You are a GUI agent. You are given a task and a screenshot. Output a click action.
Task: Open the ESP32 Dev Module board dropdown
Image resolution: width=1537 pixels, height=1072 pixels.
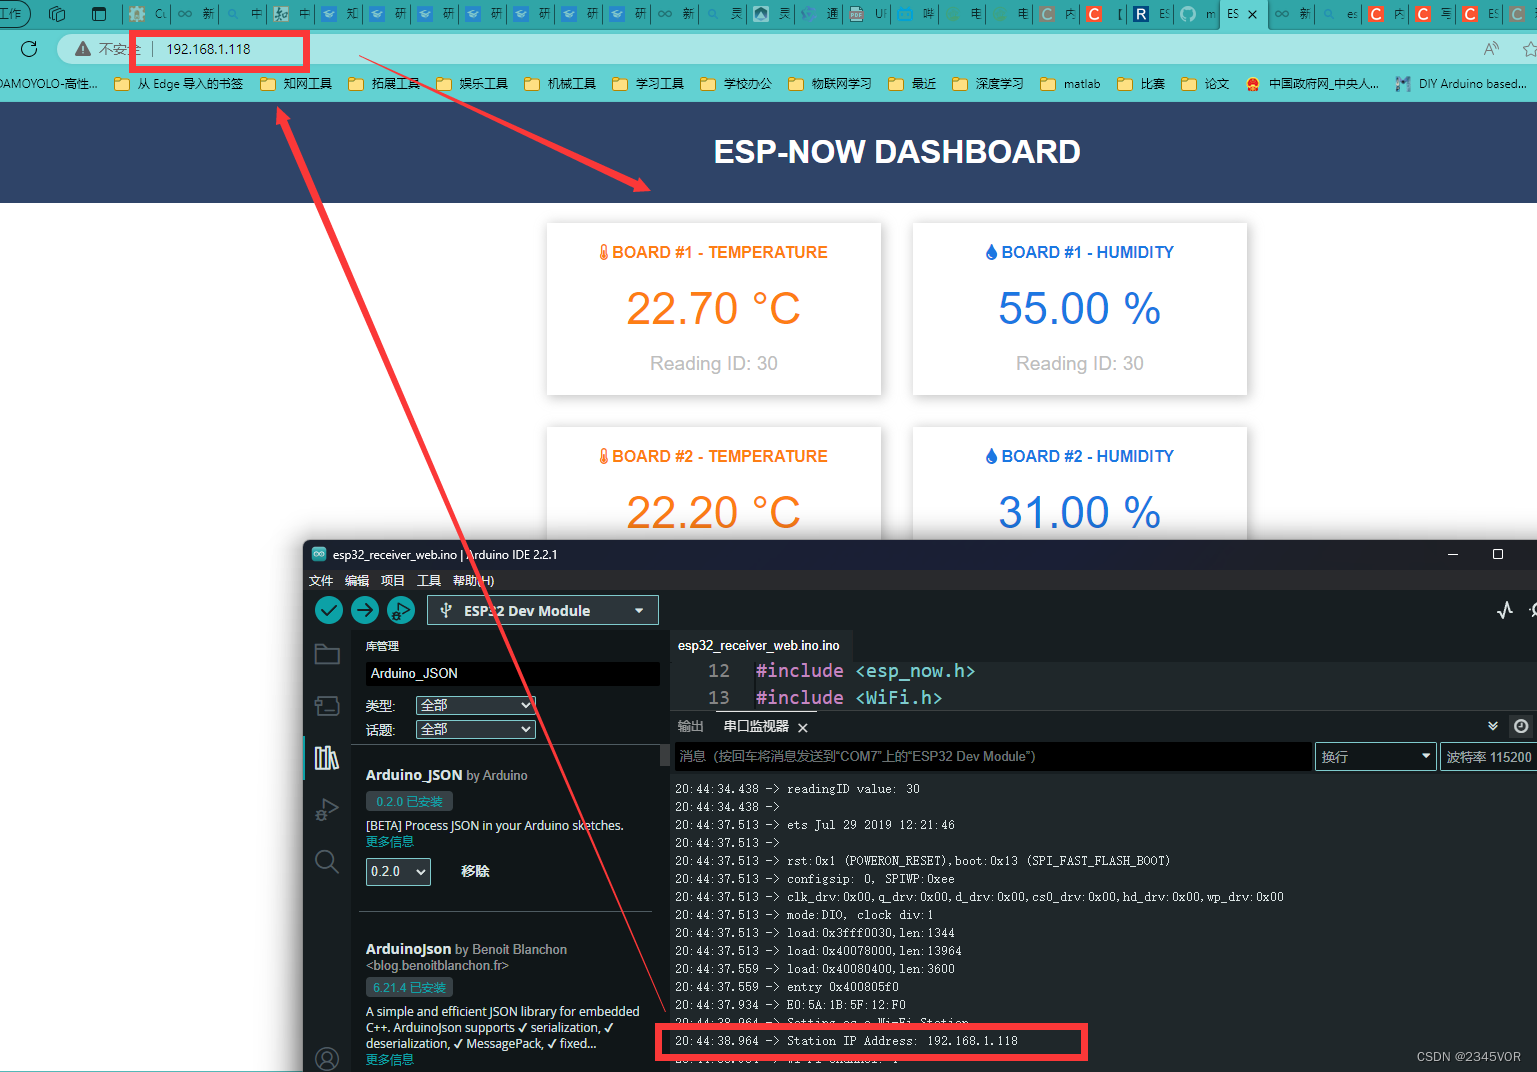[543, 610]
